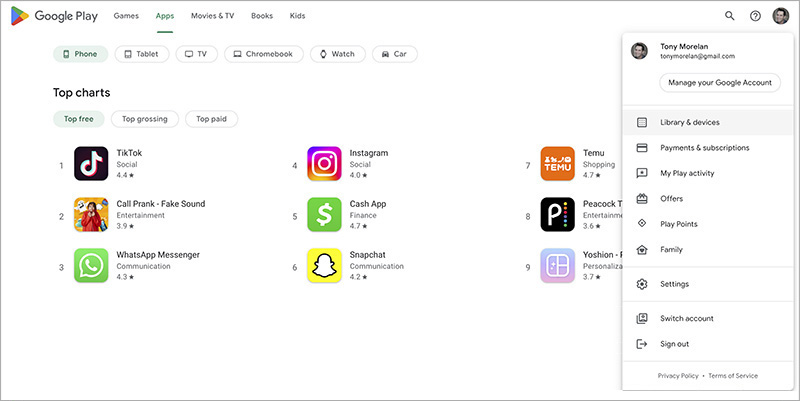Open the Instagram app icon

coord(324,163)
